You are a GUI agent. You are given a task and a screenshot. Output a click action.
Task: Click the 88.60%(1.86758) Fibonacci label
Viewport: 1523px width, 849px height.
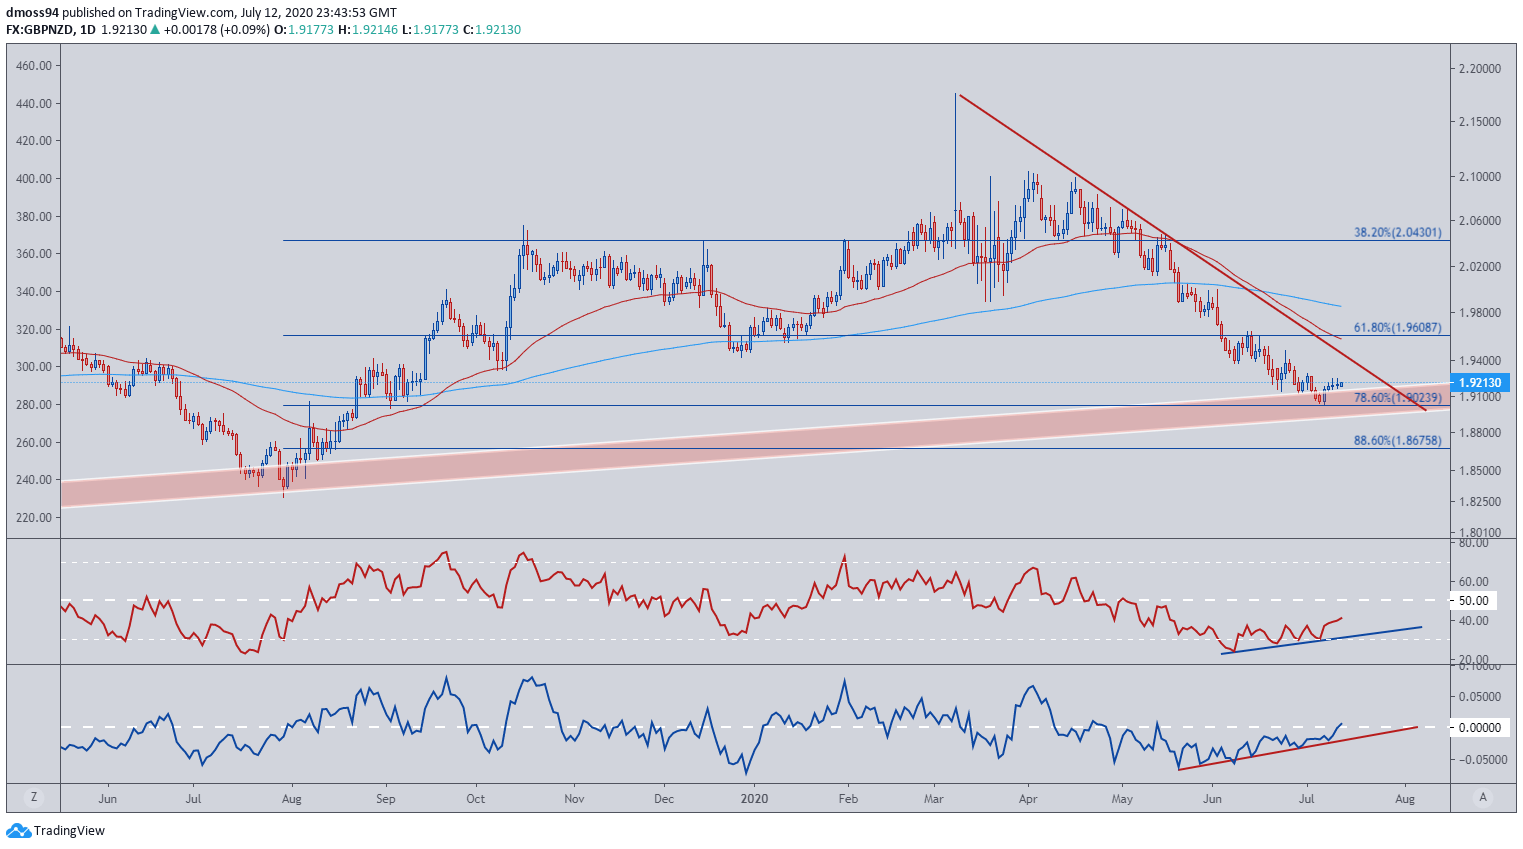[x=1398, y=440]
